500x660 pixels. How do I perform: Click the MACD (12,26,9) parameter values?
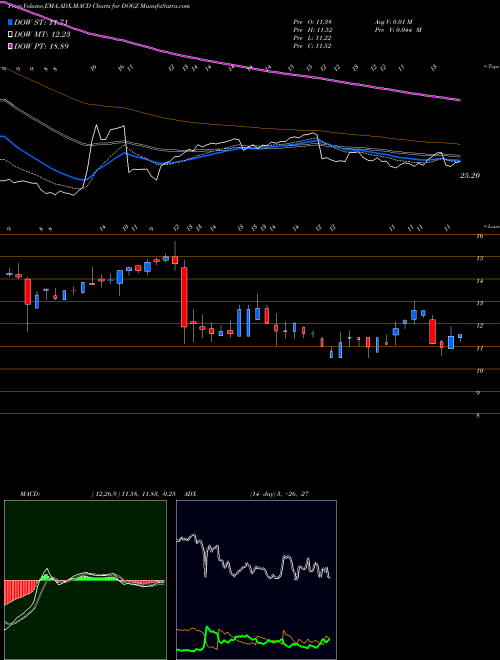click(133, 494)
